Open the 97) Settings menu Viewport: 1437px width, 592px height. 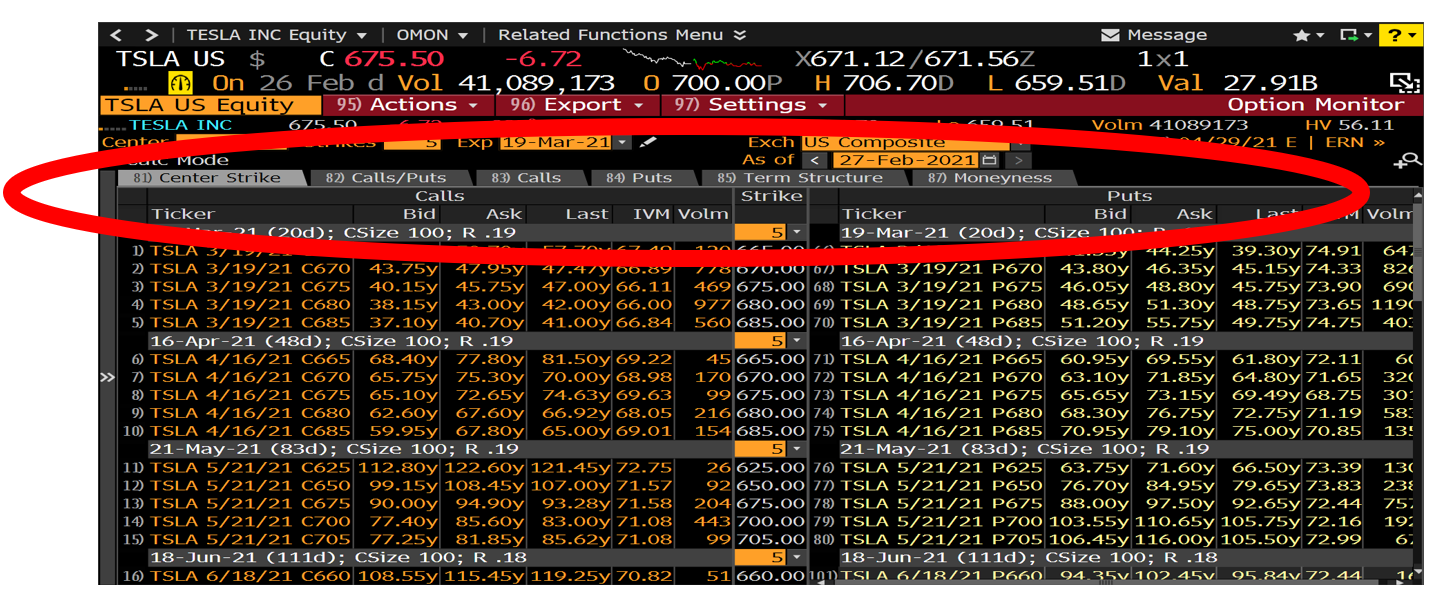pyautogui.click(x=752, y=105)
